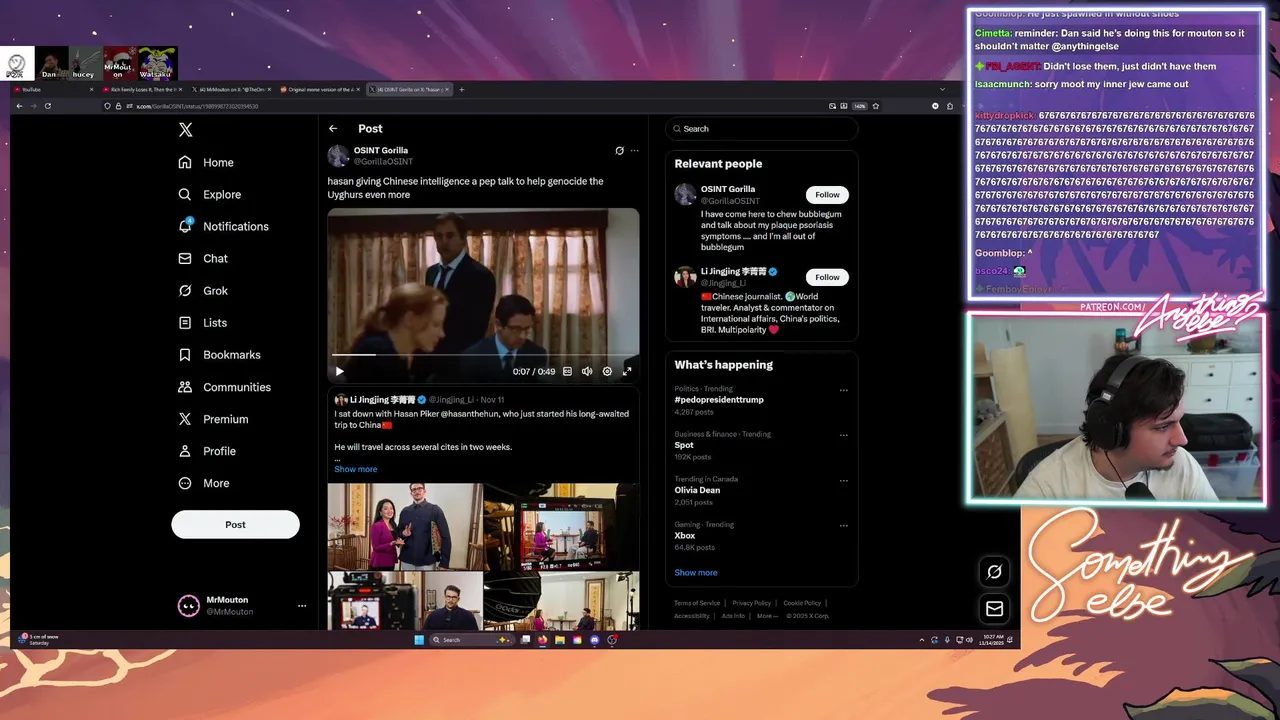Open Lists in the sidebar
Image resolution: width=1280 pixels, height=720 pixels.
tap(203, 322)
